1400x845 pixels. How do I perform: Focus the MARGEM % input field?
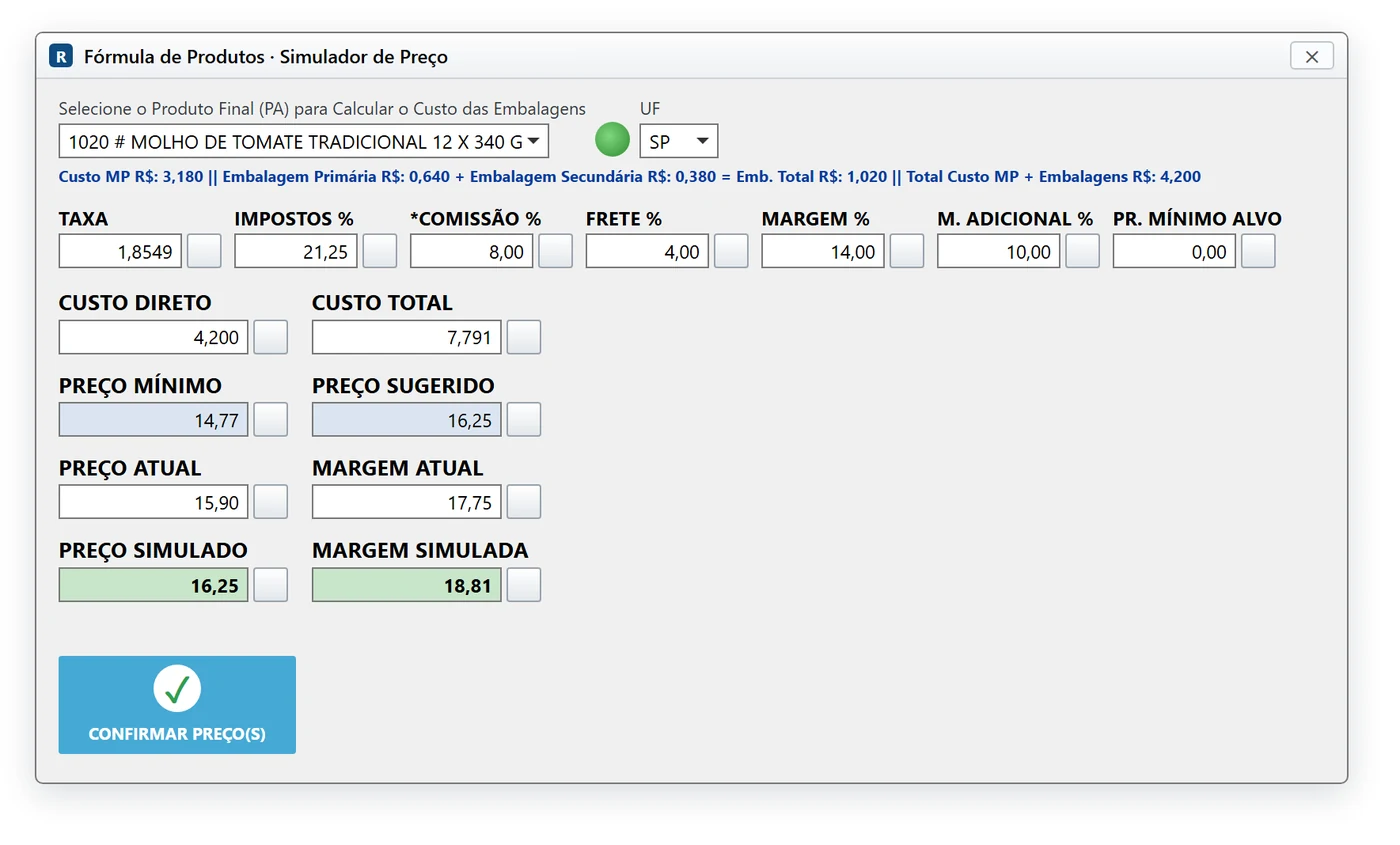pyautogui.click(x=823, y=252)
